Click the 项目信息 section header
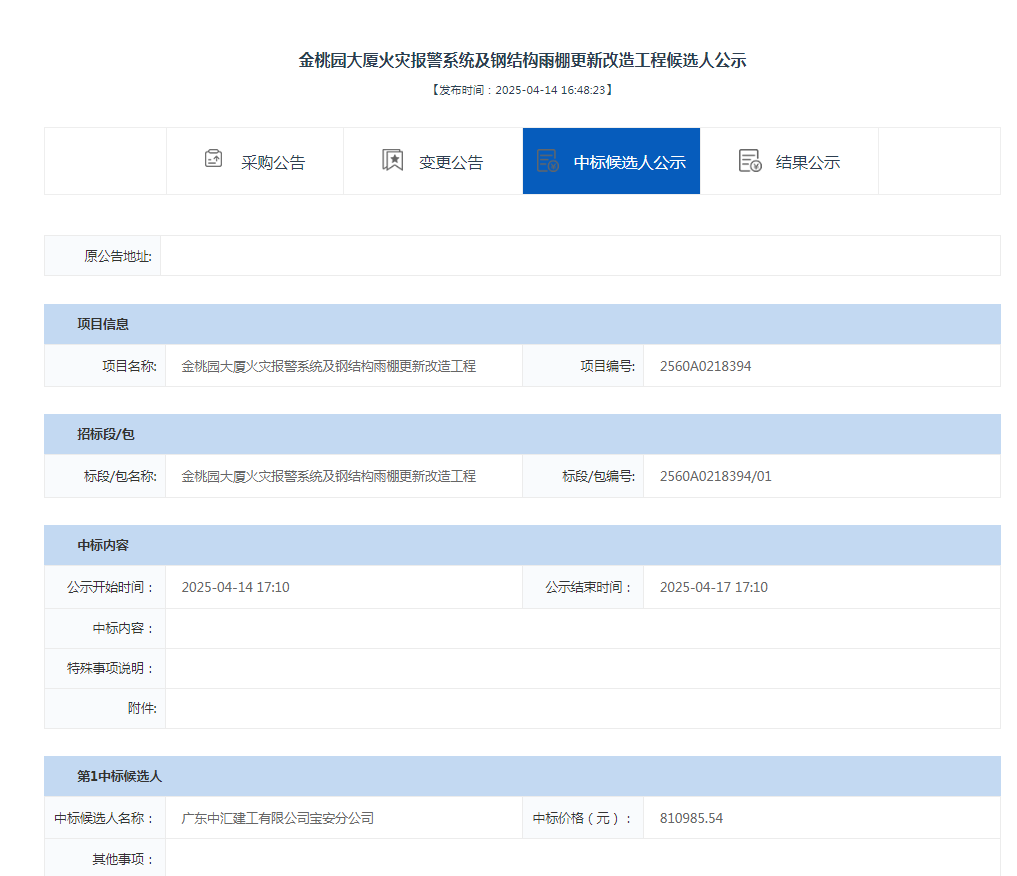Viewport: 1017px width, 876px height. pos(522,324)
